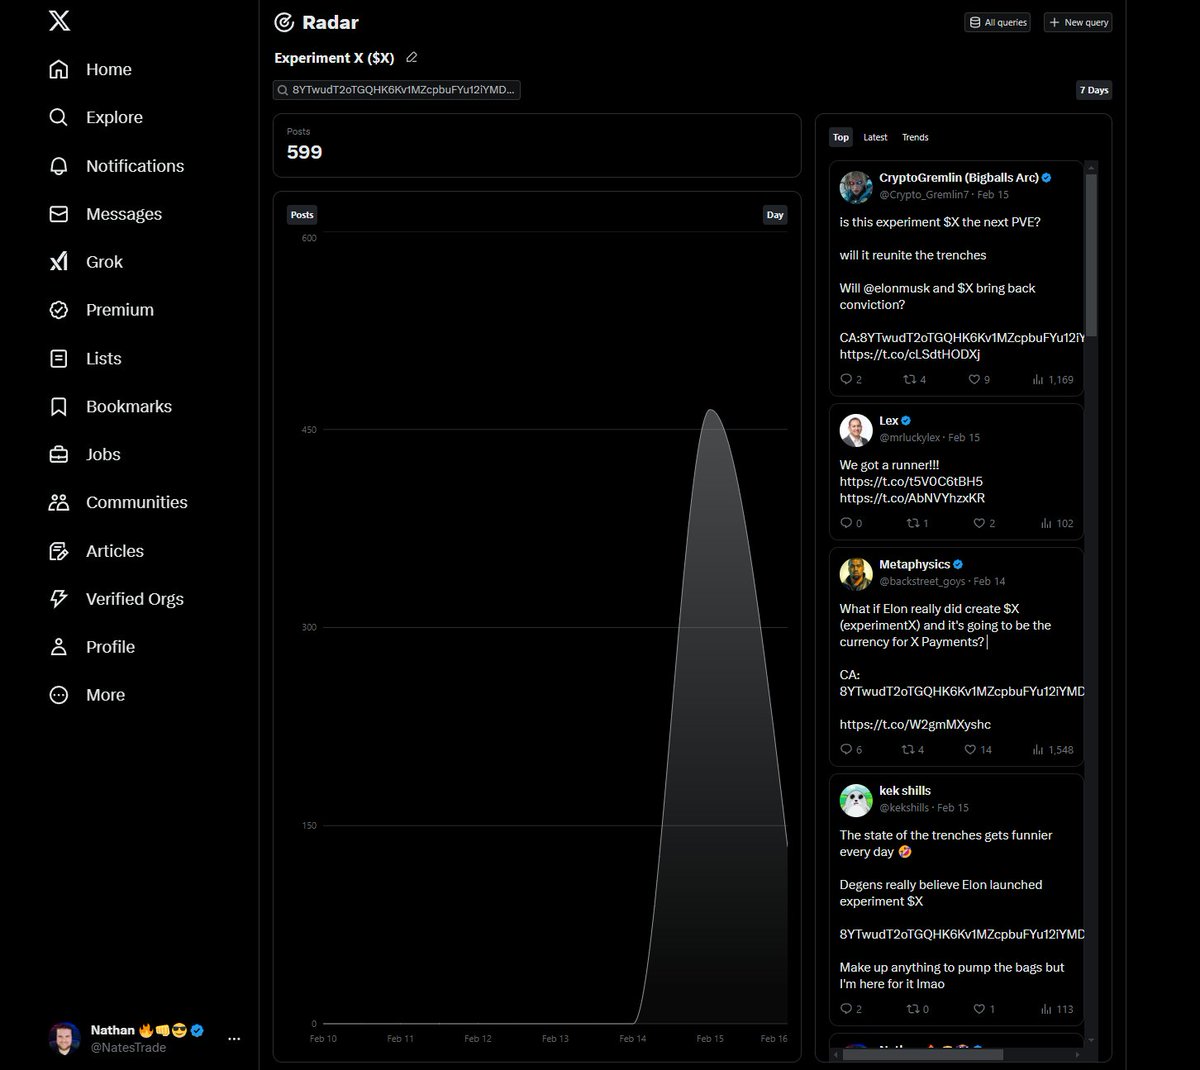
Task: Open link t.co/AbNVYhzxKR
Action: tap(912, 498)
